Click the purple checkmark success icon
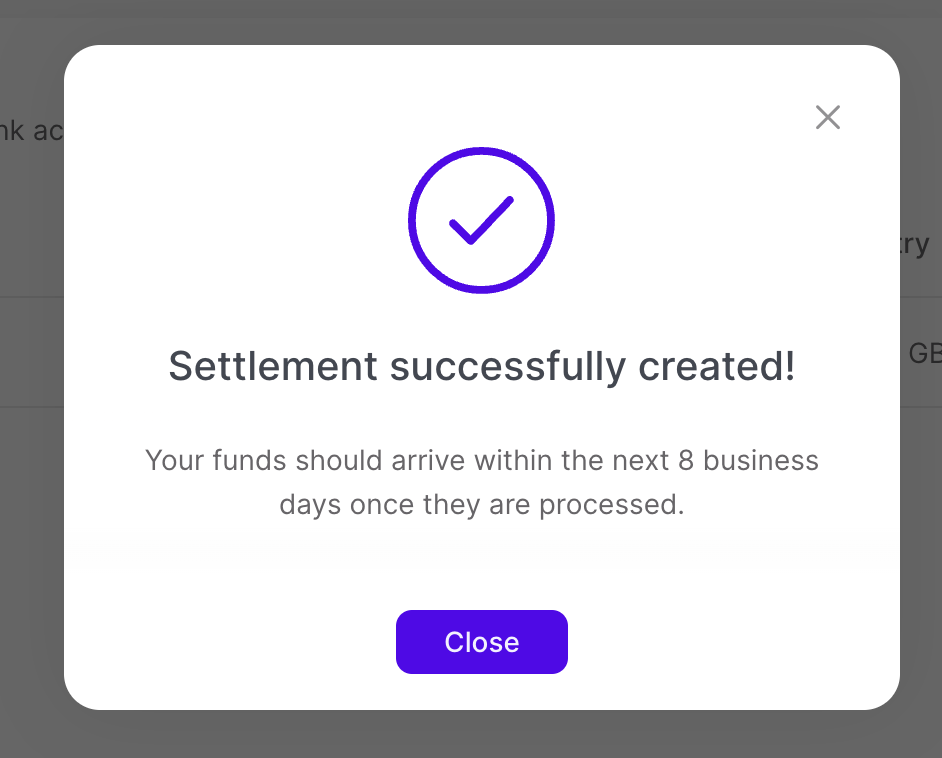Image resolution: width=942 pixels, height=758 pixels. (481, 221)
